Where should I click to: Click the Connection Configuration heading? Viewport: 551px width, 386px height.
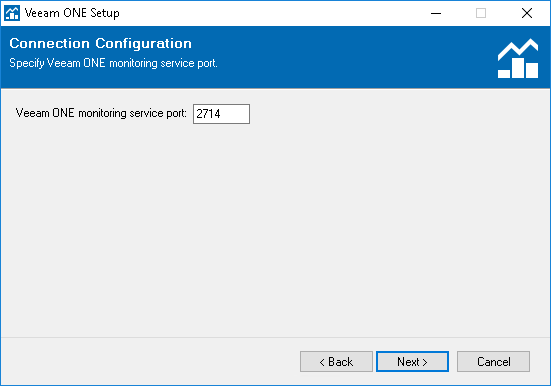101,44
